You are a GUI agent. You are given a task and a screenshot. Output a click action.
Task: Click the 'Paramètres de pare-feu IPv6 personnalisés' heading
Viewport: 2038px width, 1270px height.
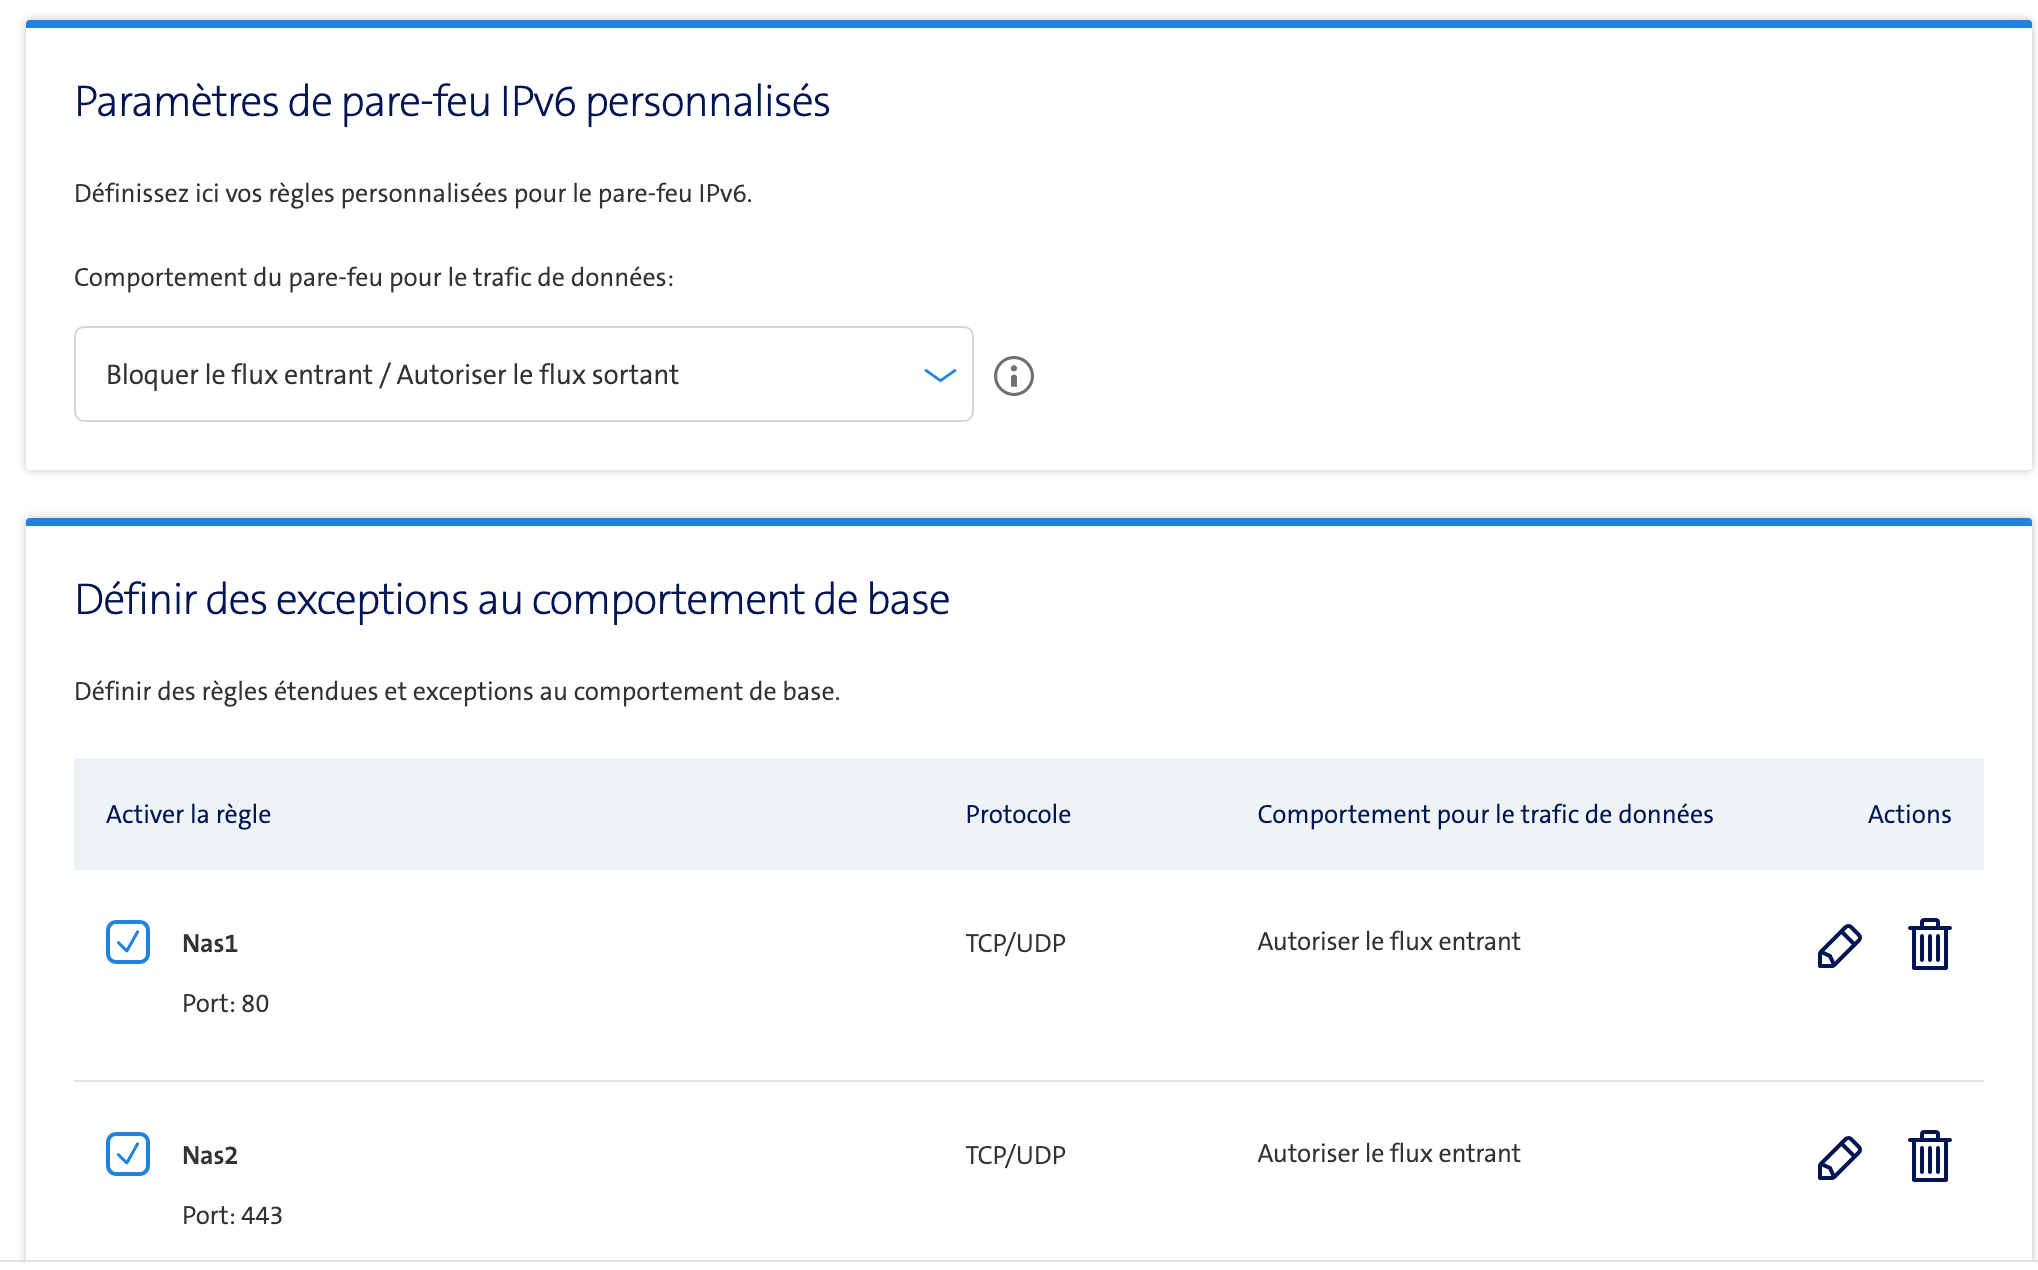pos(452,102)
